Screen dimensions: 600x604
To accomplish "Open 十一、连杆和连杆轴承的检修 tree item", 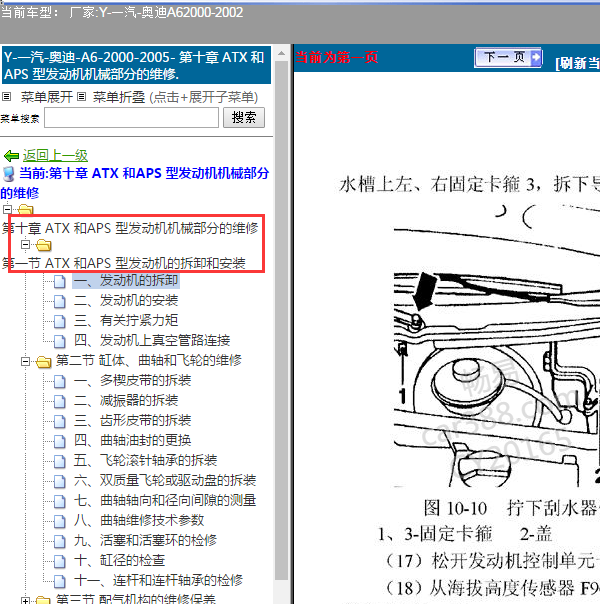I will (158, 581).
